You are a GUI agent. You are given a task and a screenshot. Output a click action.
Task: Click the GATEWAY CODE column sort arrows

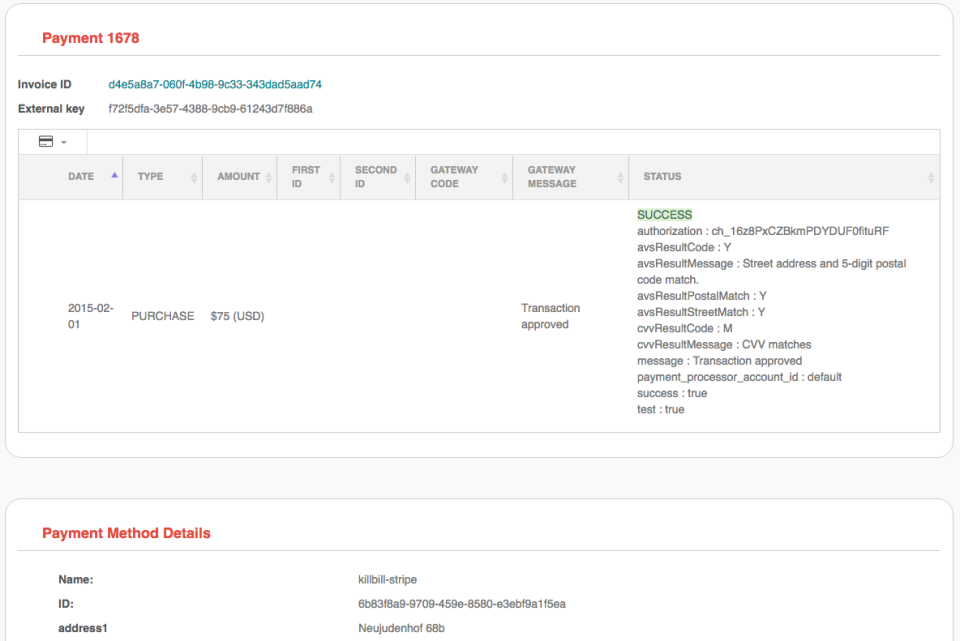click(504, 177)
